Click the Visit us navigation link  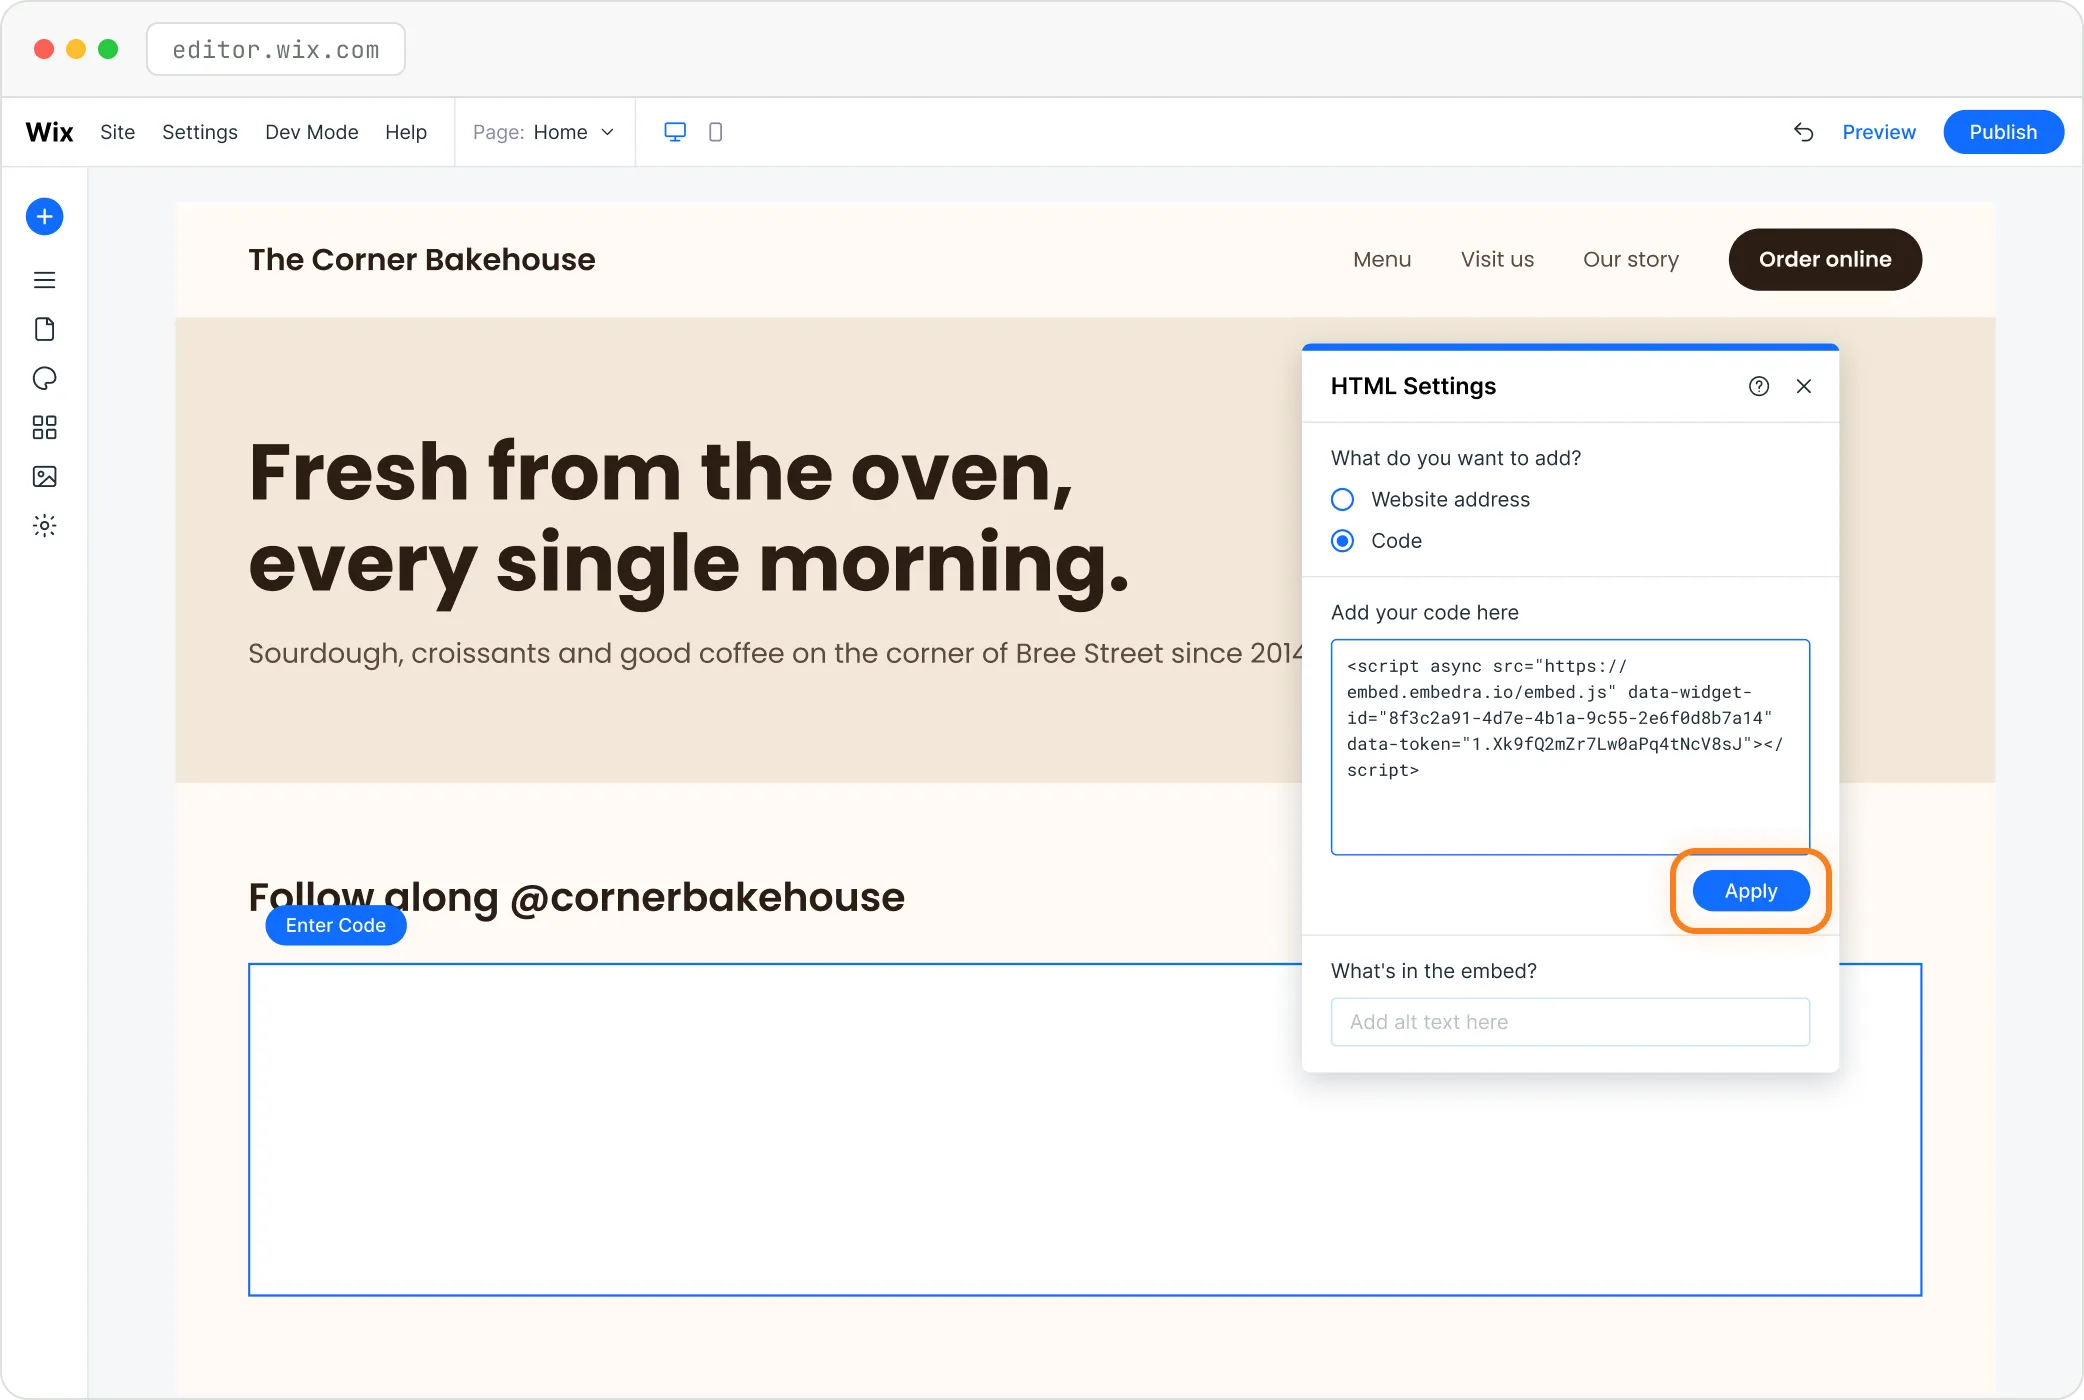pos(1497,260)
